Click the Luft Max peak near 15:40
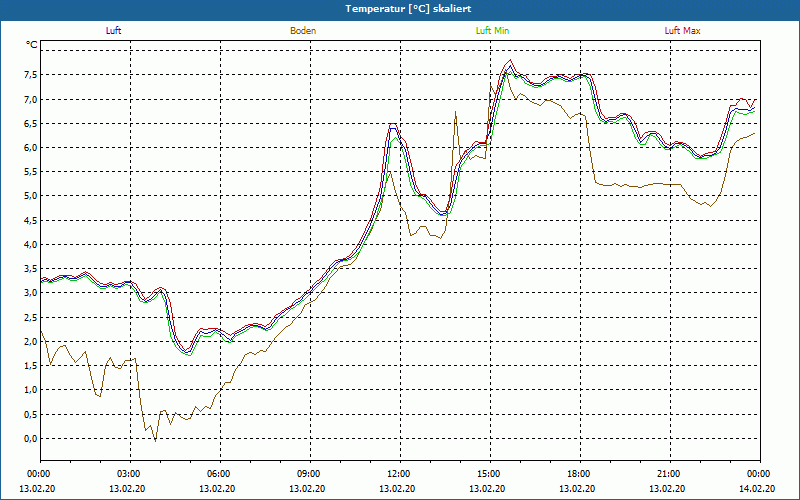The width and height of the screenshot is (800, 500). click(x=510, y=60)
